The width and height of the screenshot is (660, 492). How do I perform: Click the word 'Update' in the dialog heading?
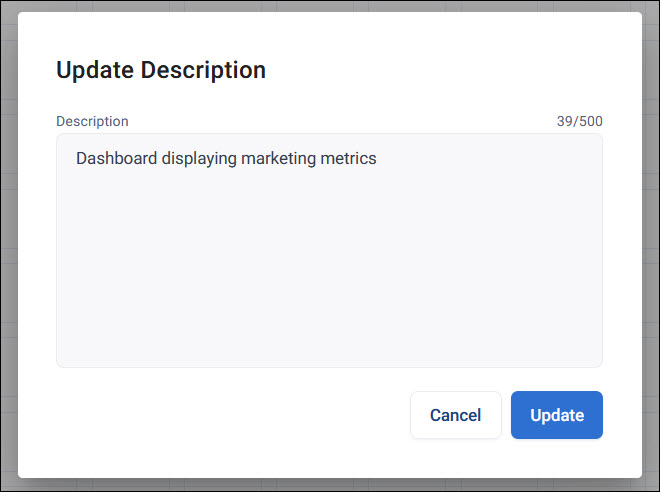tap(96, 70)
